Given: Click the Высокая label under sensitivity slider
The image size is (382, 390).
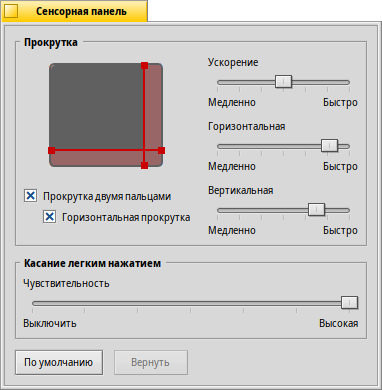Looking at the screenshot, I should point(339,323).
